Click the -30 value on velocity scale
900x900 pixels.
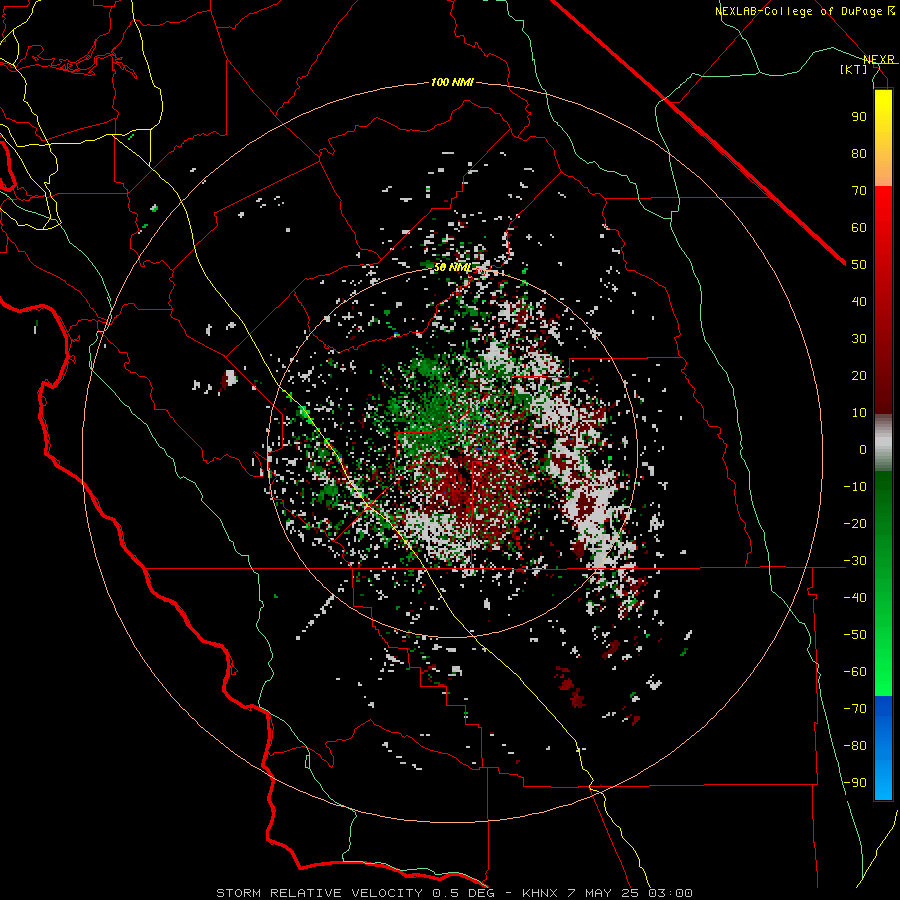(855, 560)
